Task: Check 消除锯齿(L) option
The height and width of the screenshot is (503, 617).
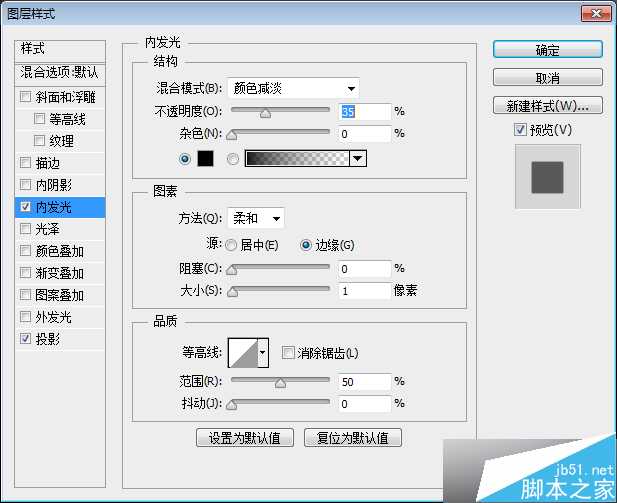Action: [288, 352]
